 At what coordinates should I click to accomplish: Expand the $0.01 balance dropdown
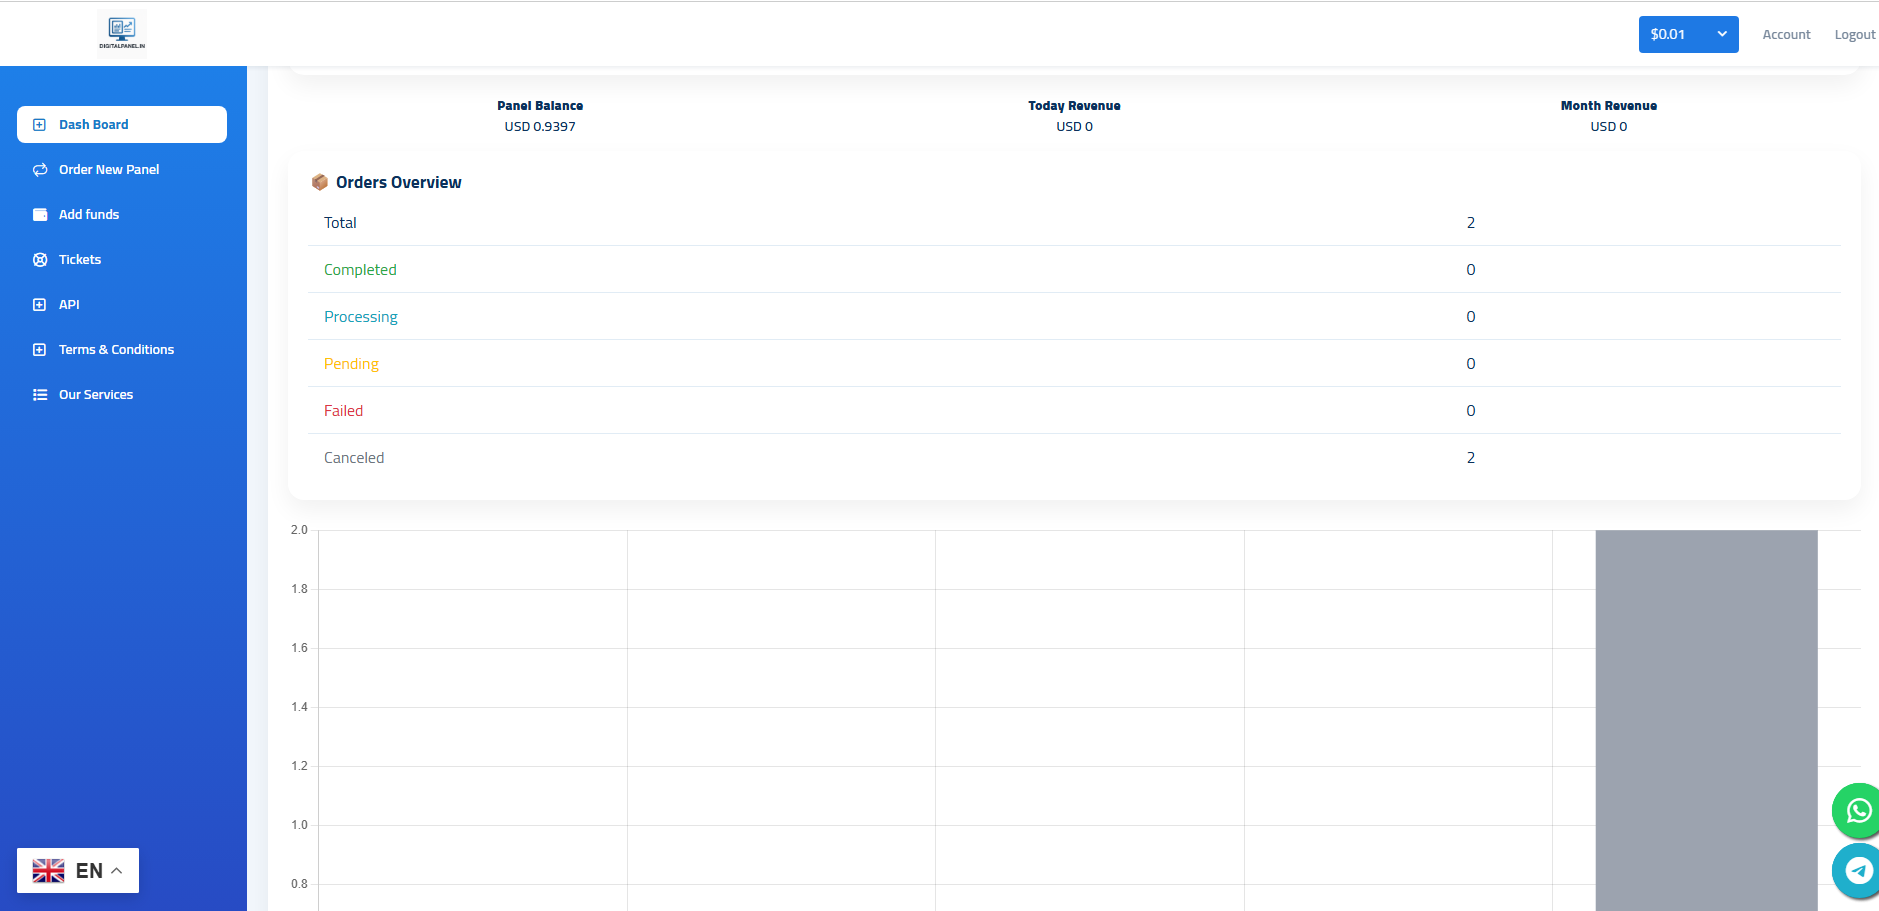(1688, 34)
